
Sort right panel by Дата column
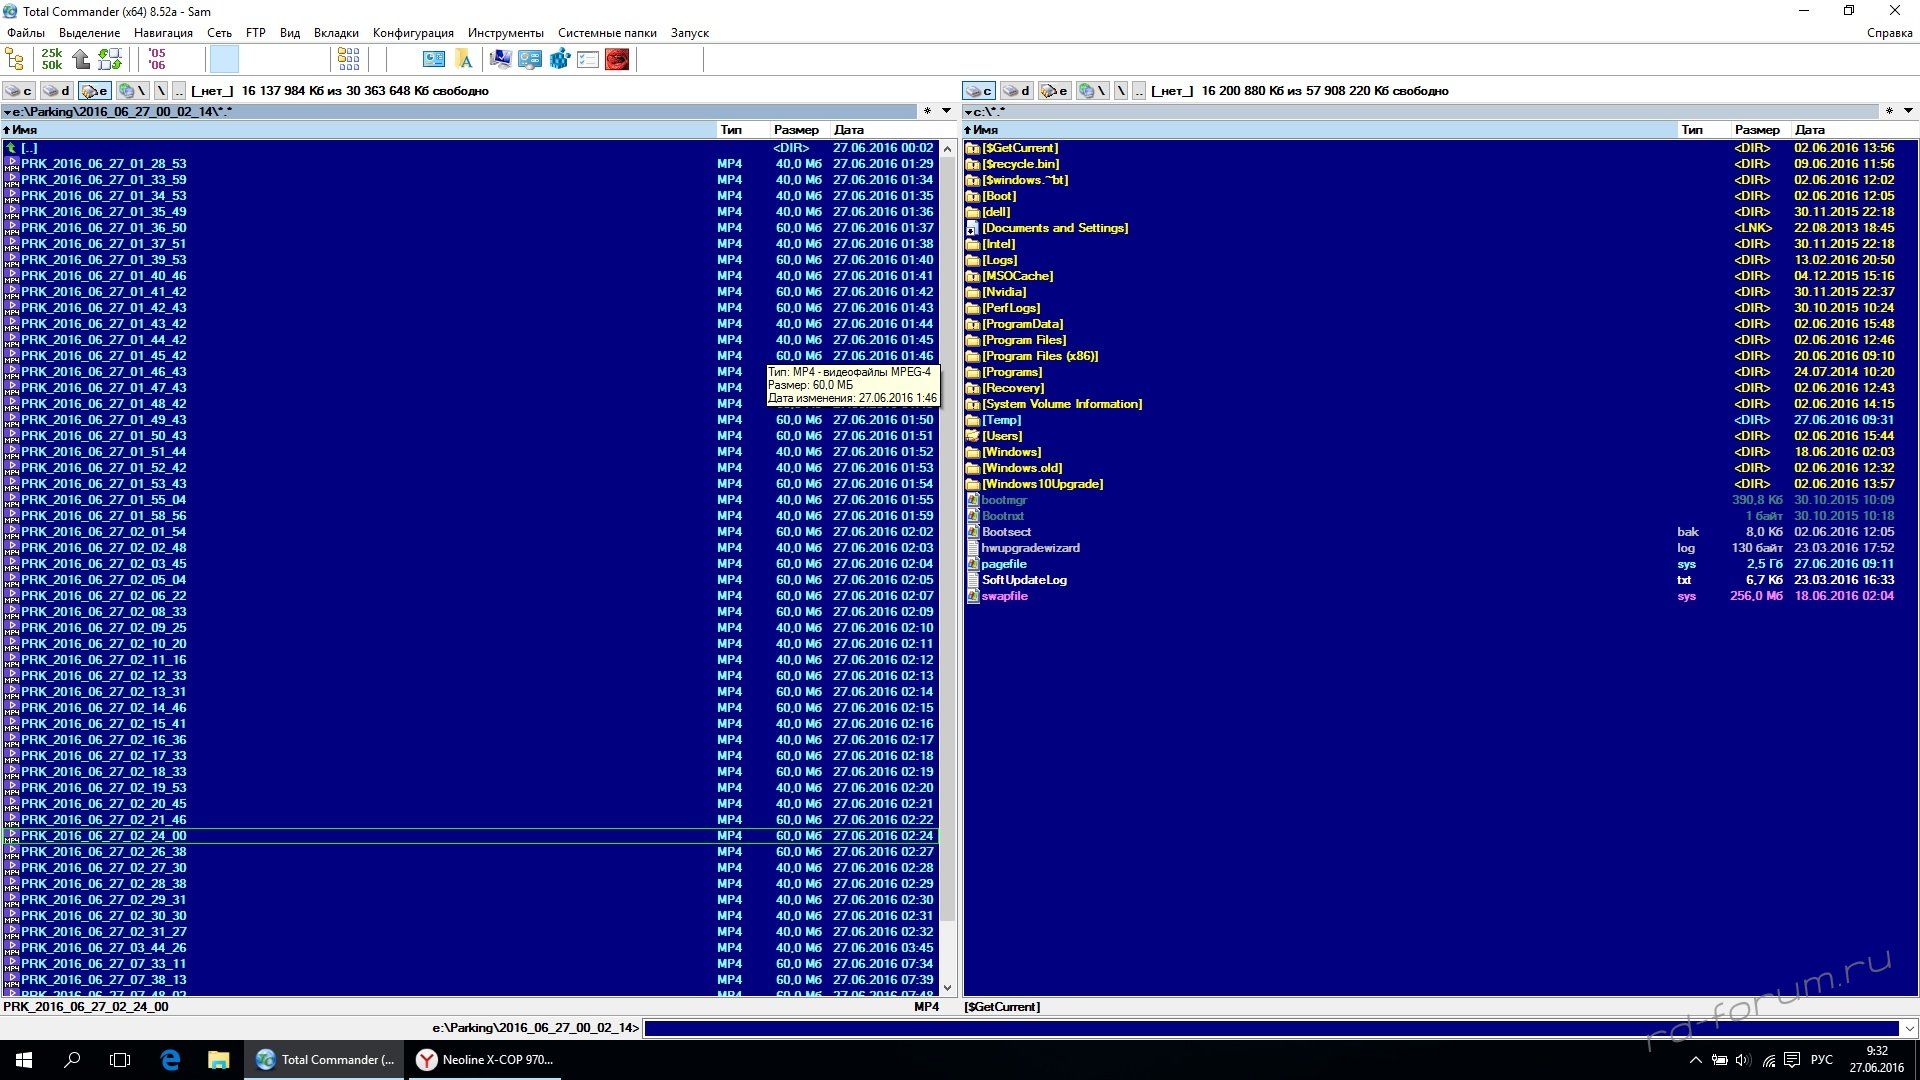(x=1809, y=130)
